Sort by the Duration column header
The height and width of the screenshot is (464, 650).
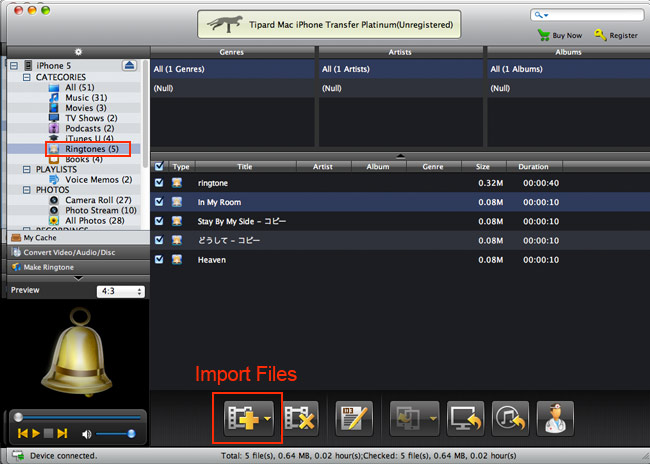coord(534,167)
